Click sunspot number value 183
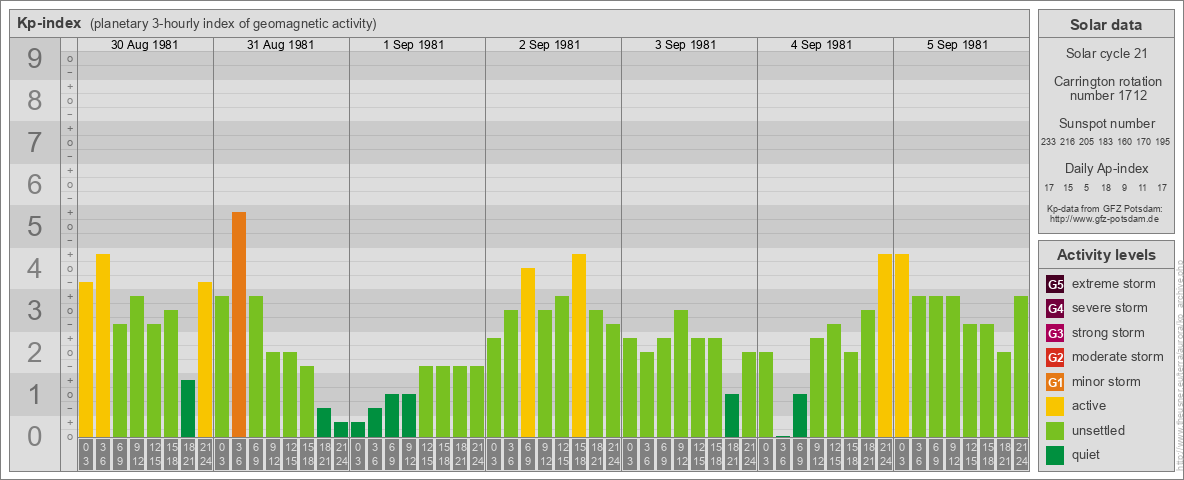 [x=1105, y=141]
